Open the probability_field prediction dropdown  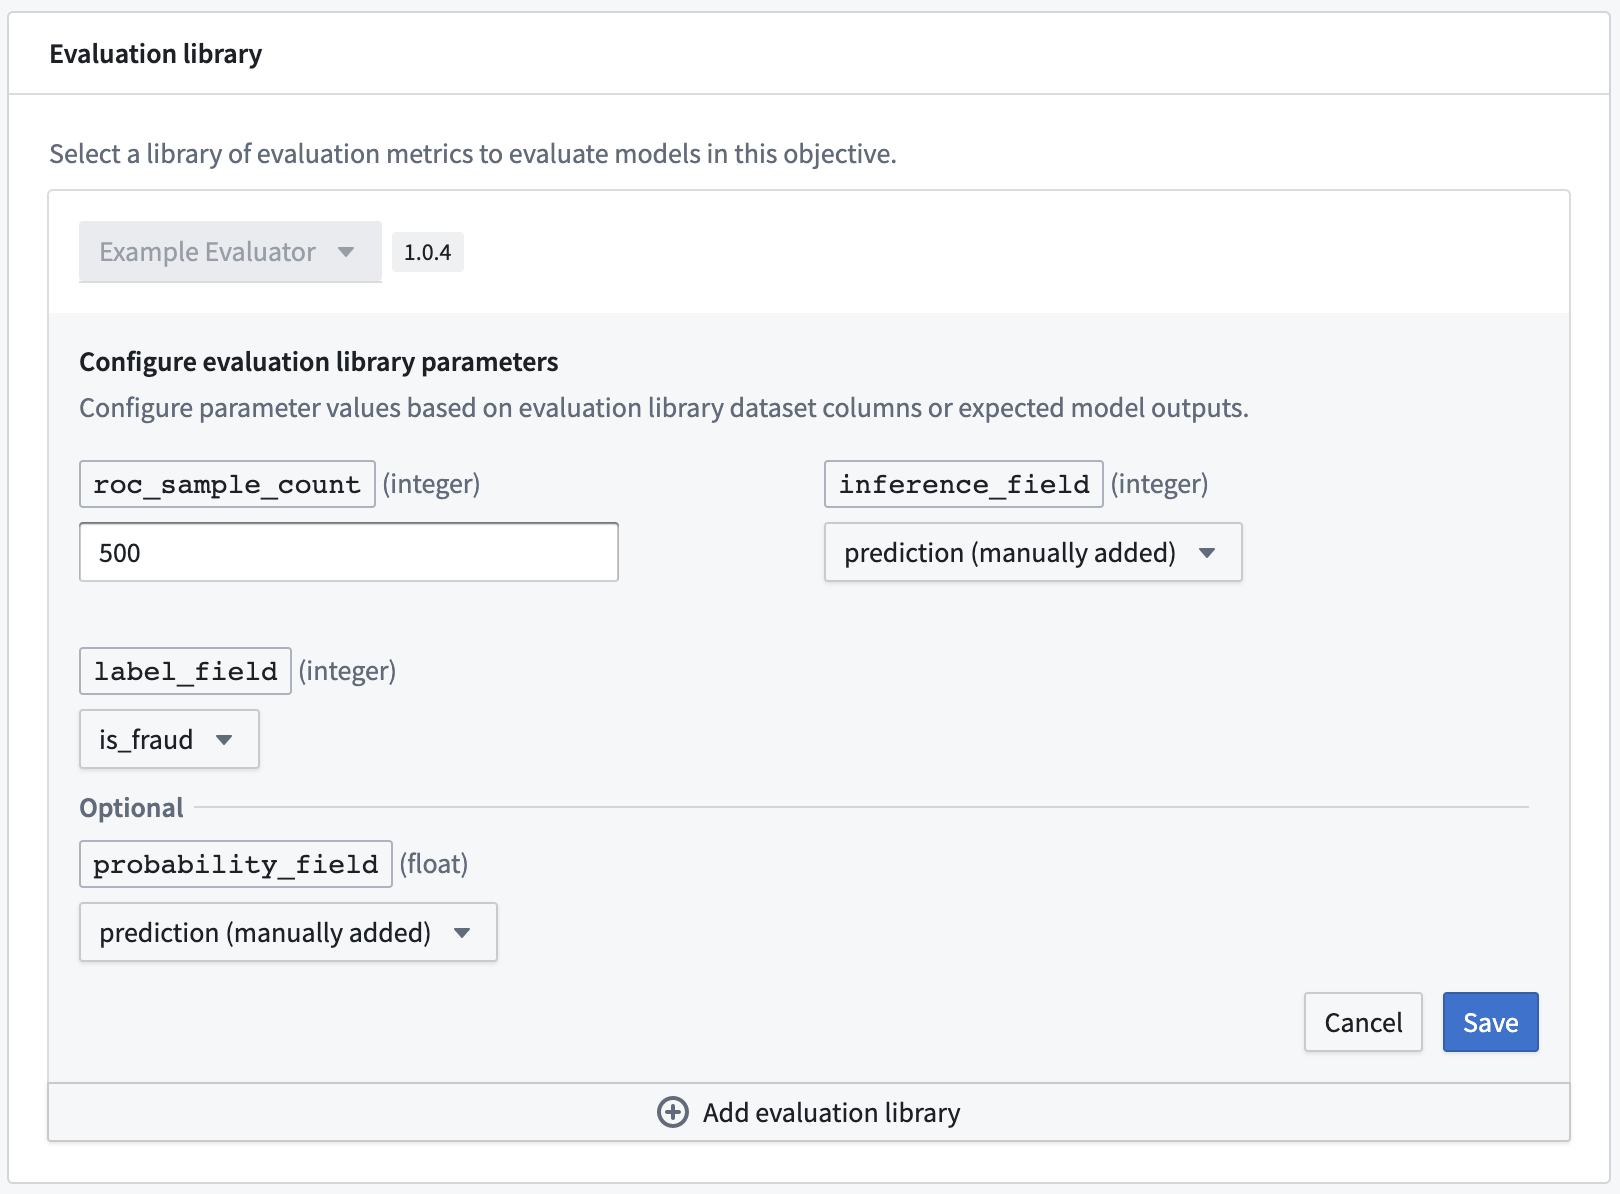pyautogui.click(x=288, y=932)
